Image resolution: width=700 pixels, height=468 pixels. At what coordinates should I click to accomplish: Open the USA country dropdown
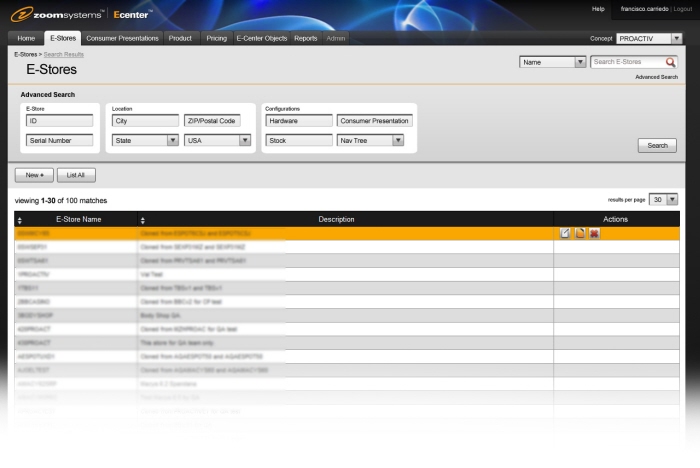[244, 141]
